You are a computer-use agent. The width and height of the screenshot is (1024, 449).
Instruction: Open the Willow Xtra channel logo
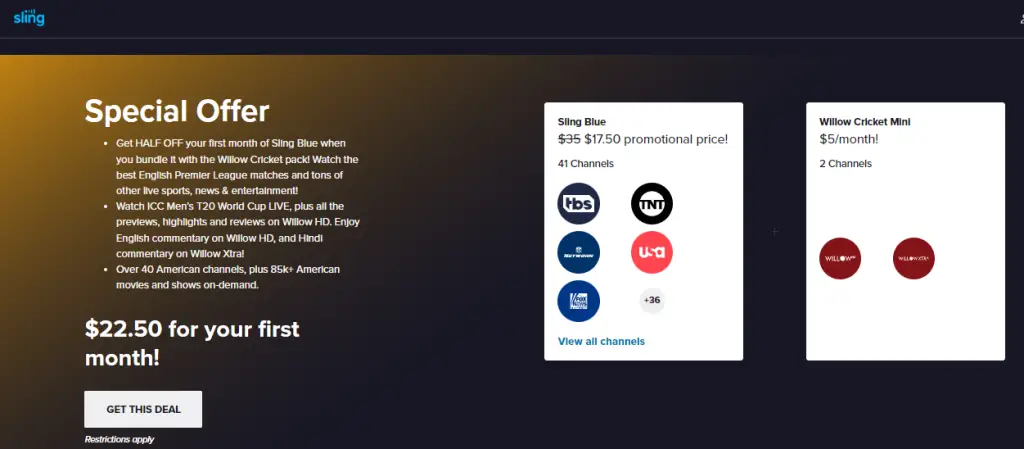click(x=914, y=258)
